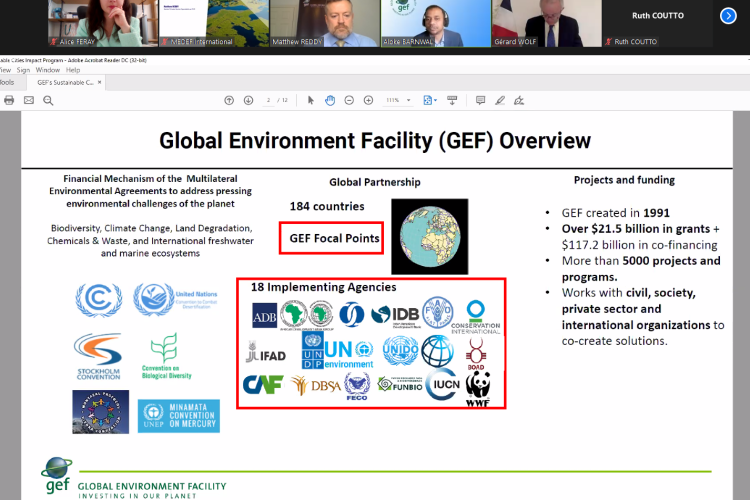Click the Stockholm Convention logo

click(x=99, y=356)
